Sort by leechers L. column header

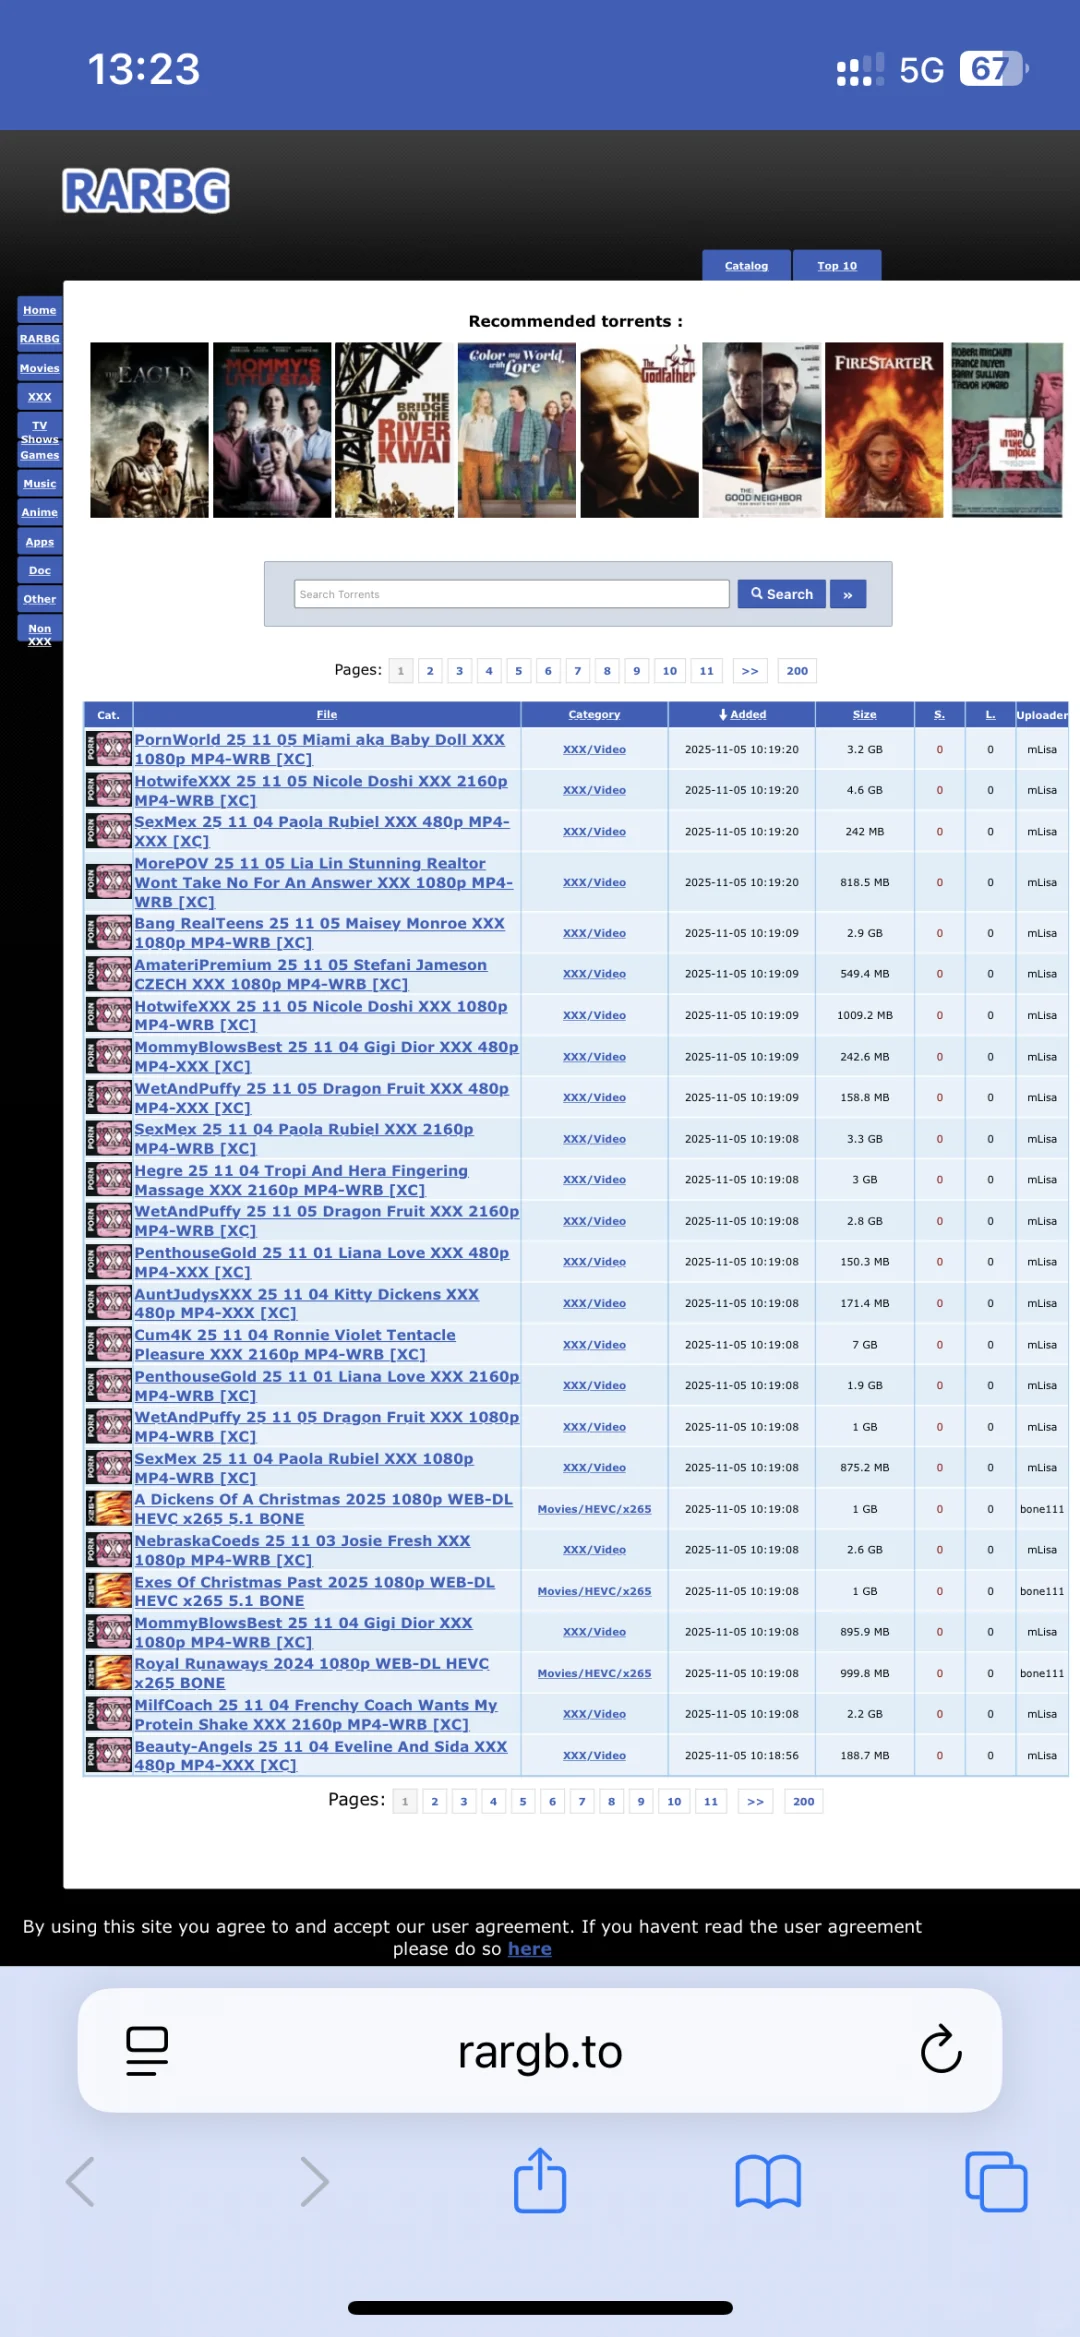coord(990,714)
